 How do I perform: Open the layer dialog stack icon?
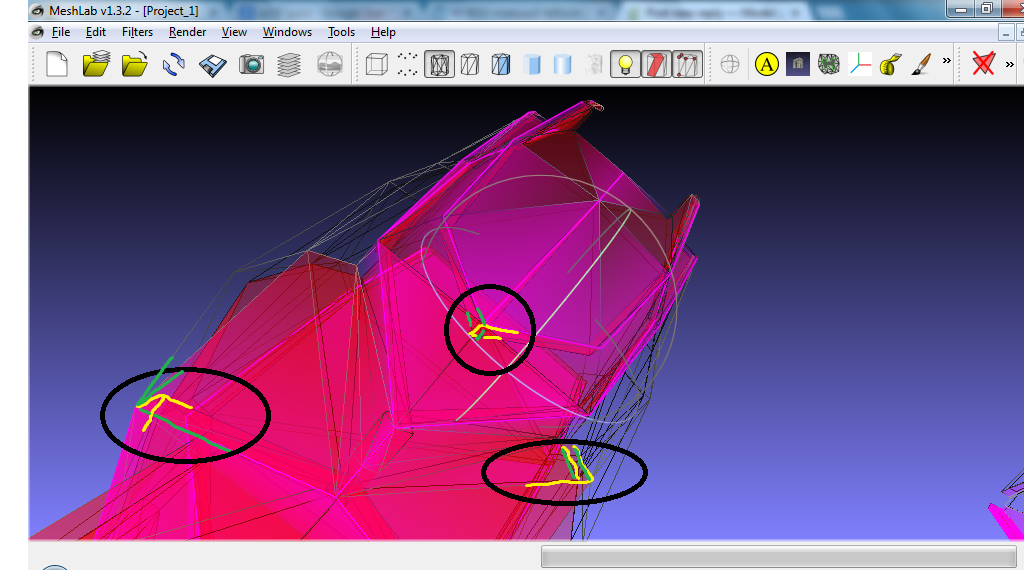click(x=289, y=65)
